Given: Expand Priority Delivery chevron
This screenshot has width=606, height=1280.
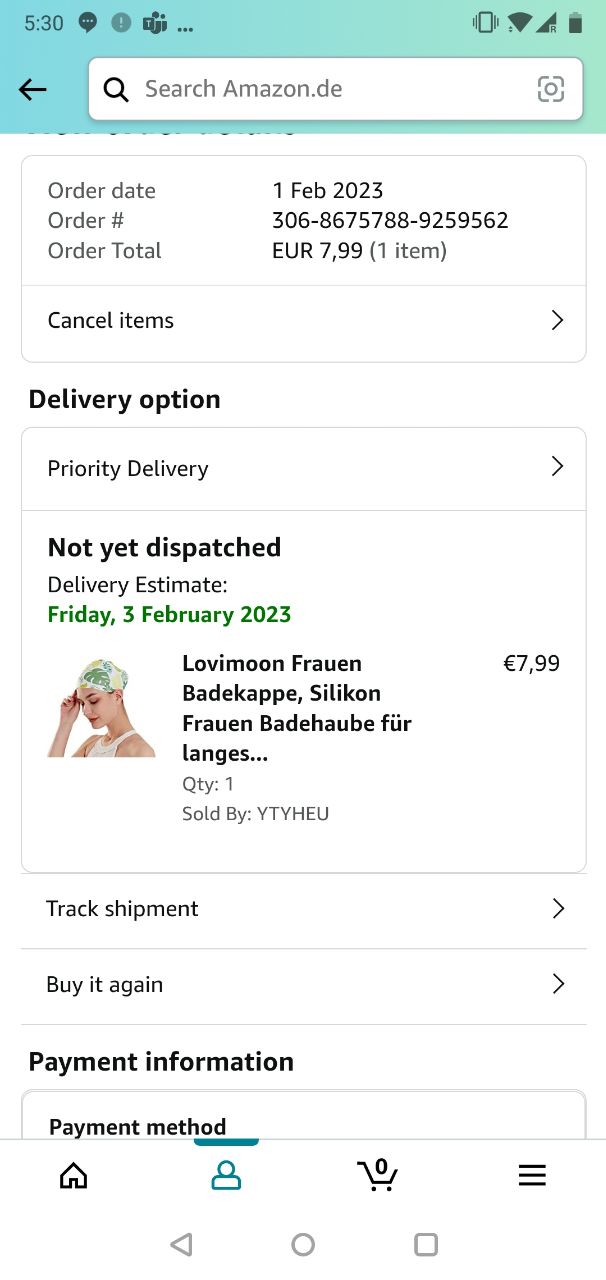Looking at the screenshot, I should [558, 467].
